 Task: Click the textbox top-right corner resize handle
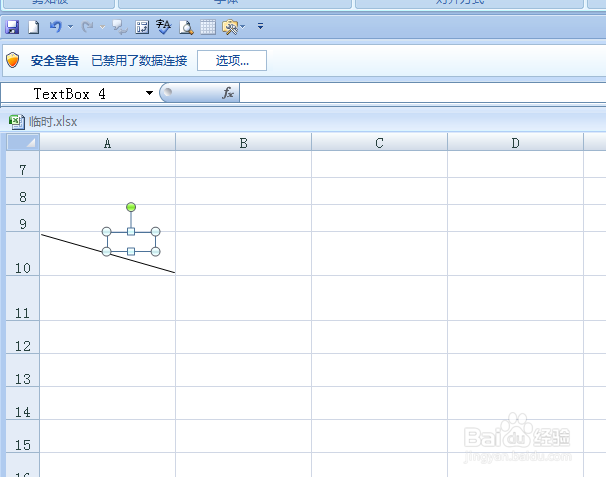[155, 232]
